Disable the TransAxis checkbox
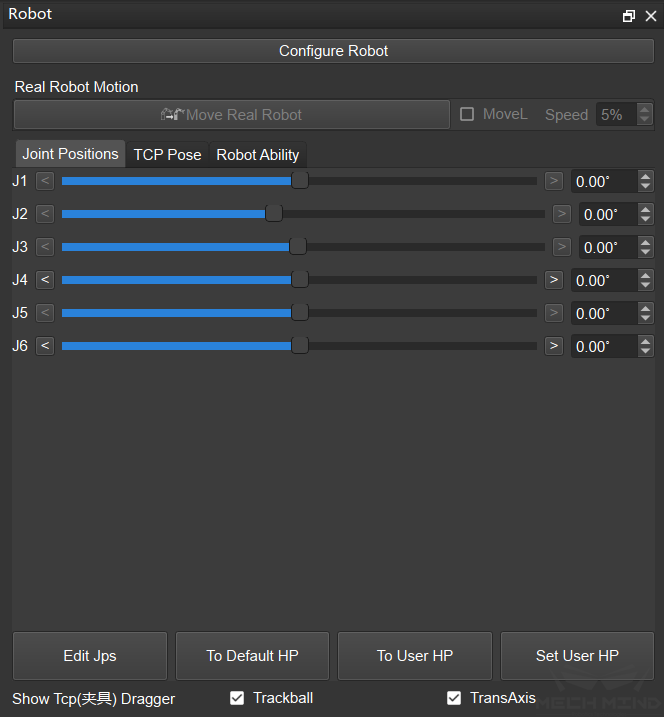This screenshot has height=717, width=664. tap(454, 698)
